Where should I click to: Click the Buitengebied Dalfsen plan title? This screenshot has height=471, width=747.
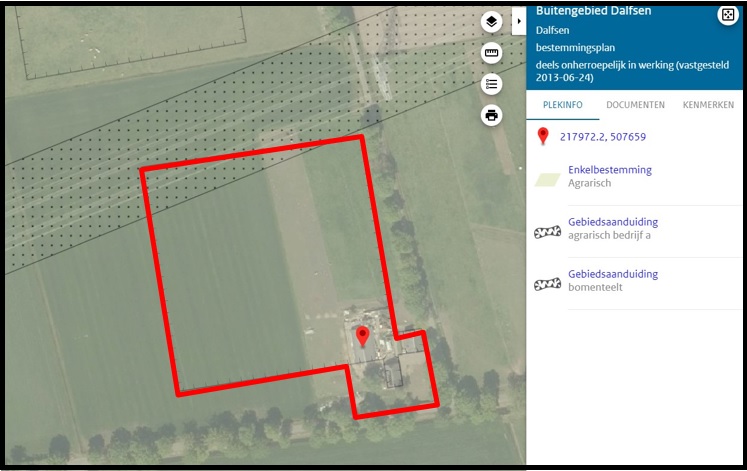[x=593, y=11]
